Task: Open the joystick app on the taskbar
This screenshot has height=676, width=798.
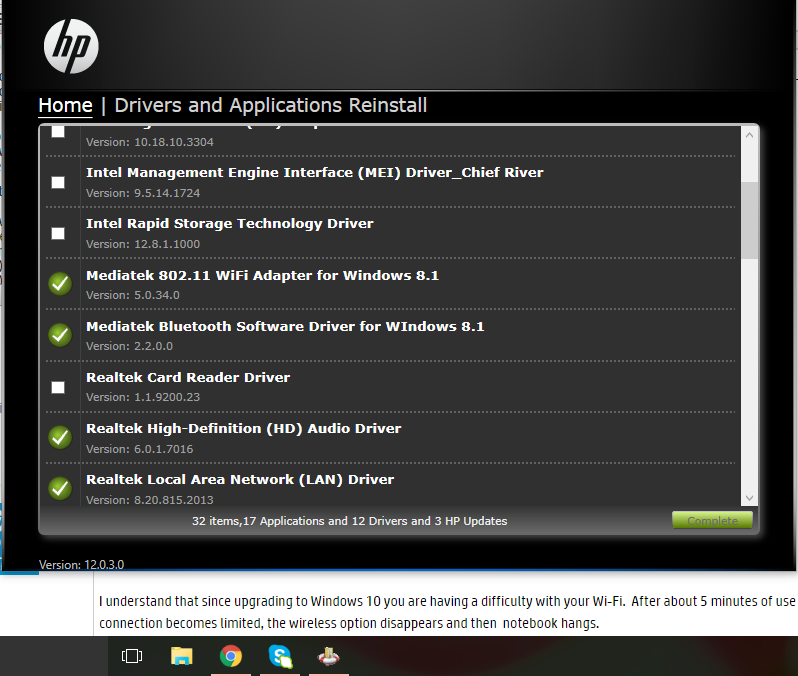Action: click(329, 656)
